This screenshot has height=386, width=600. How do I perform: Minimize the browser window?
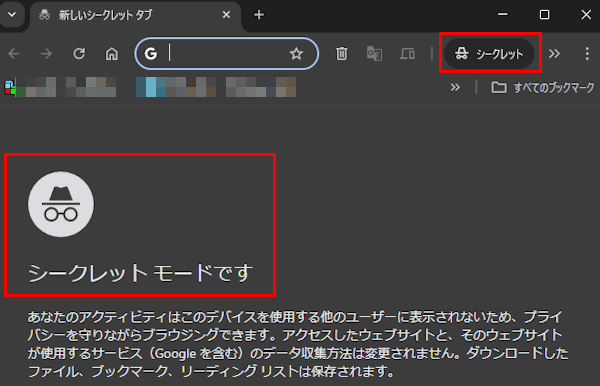click(x=503, y=15)
